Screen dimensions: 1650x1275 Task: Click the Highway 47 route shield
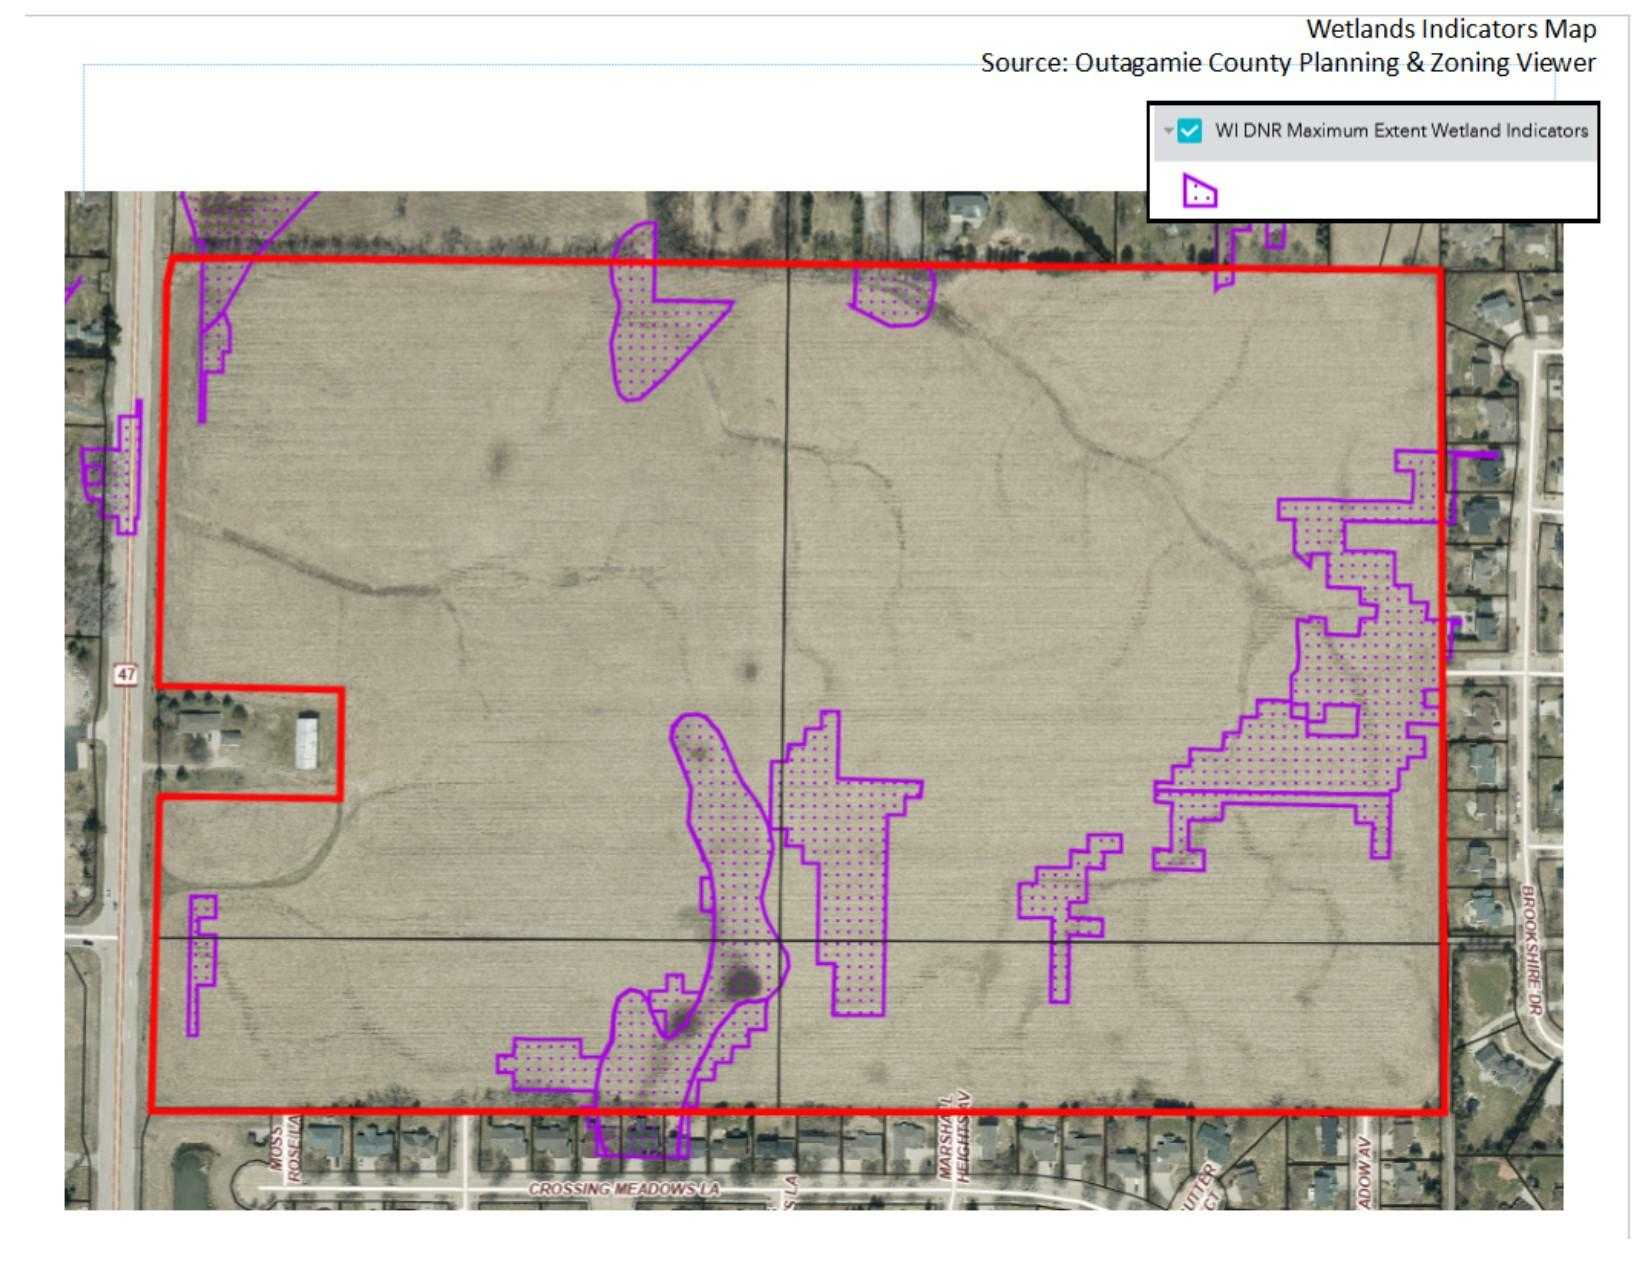[126, 674]
